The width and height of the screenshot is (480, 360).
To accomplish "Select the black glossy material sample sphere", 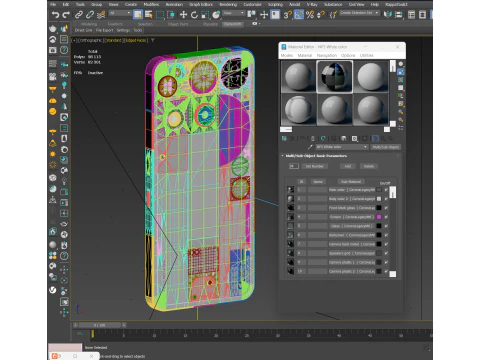I will coord(334,77).
